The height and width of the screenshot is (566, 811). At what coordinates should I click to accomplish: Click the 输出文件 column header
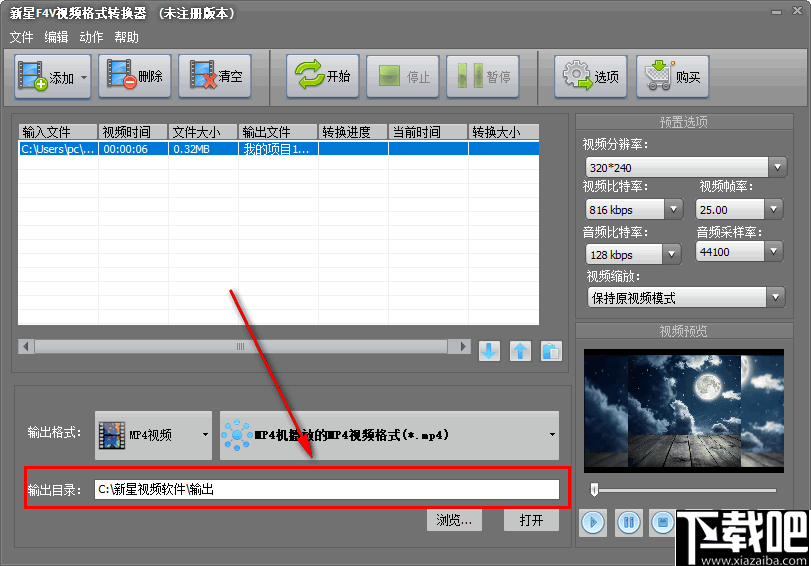(x=278, y=132)
